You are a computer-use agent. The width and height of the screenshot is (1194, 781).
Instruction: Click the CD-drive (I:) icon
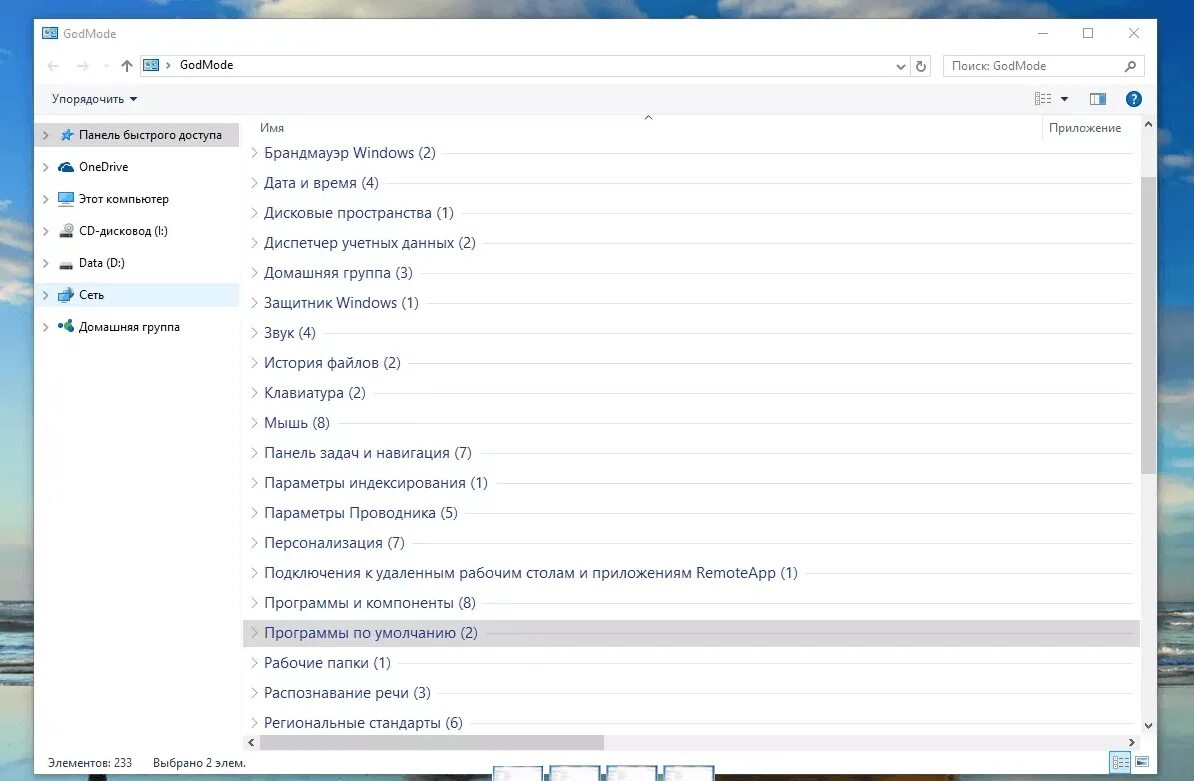(66, 231)
